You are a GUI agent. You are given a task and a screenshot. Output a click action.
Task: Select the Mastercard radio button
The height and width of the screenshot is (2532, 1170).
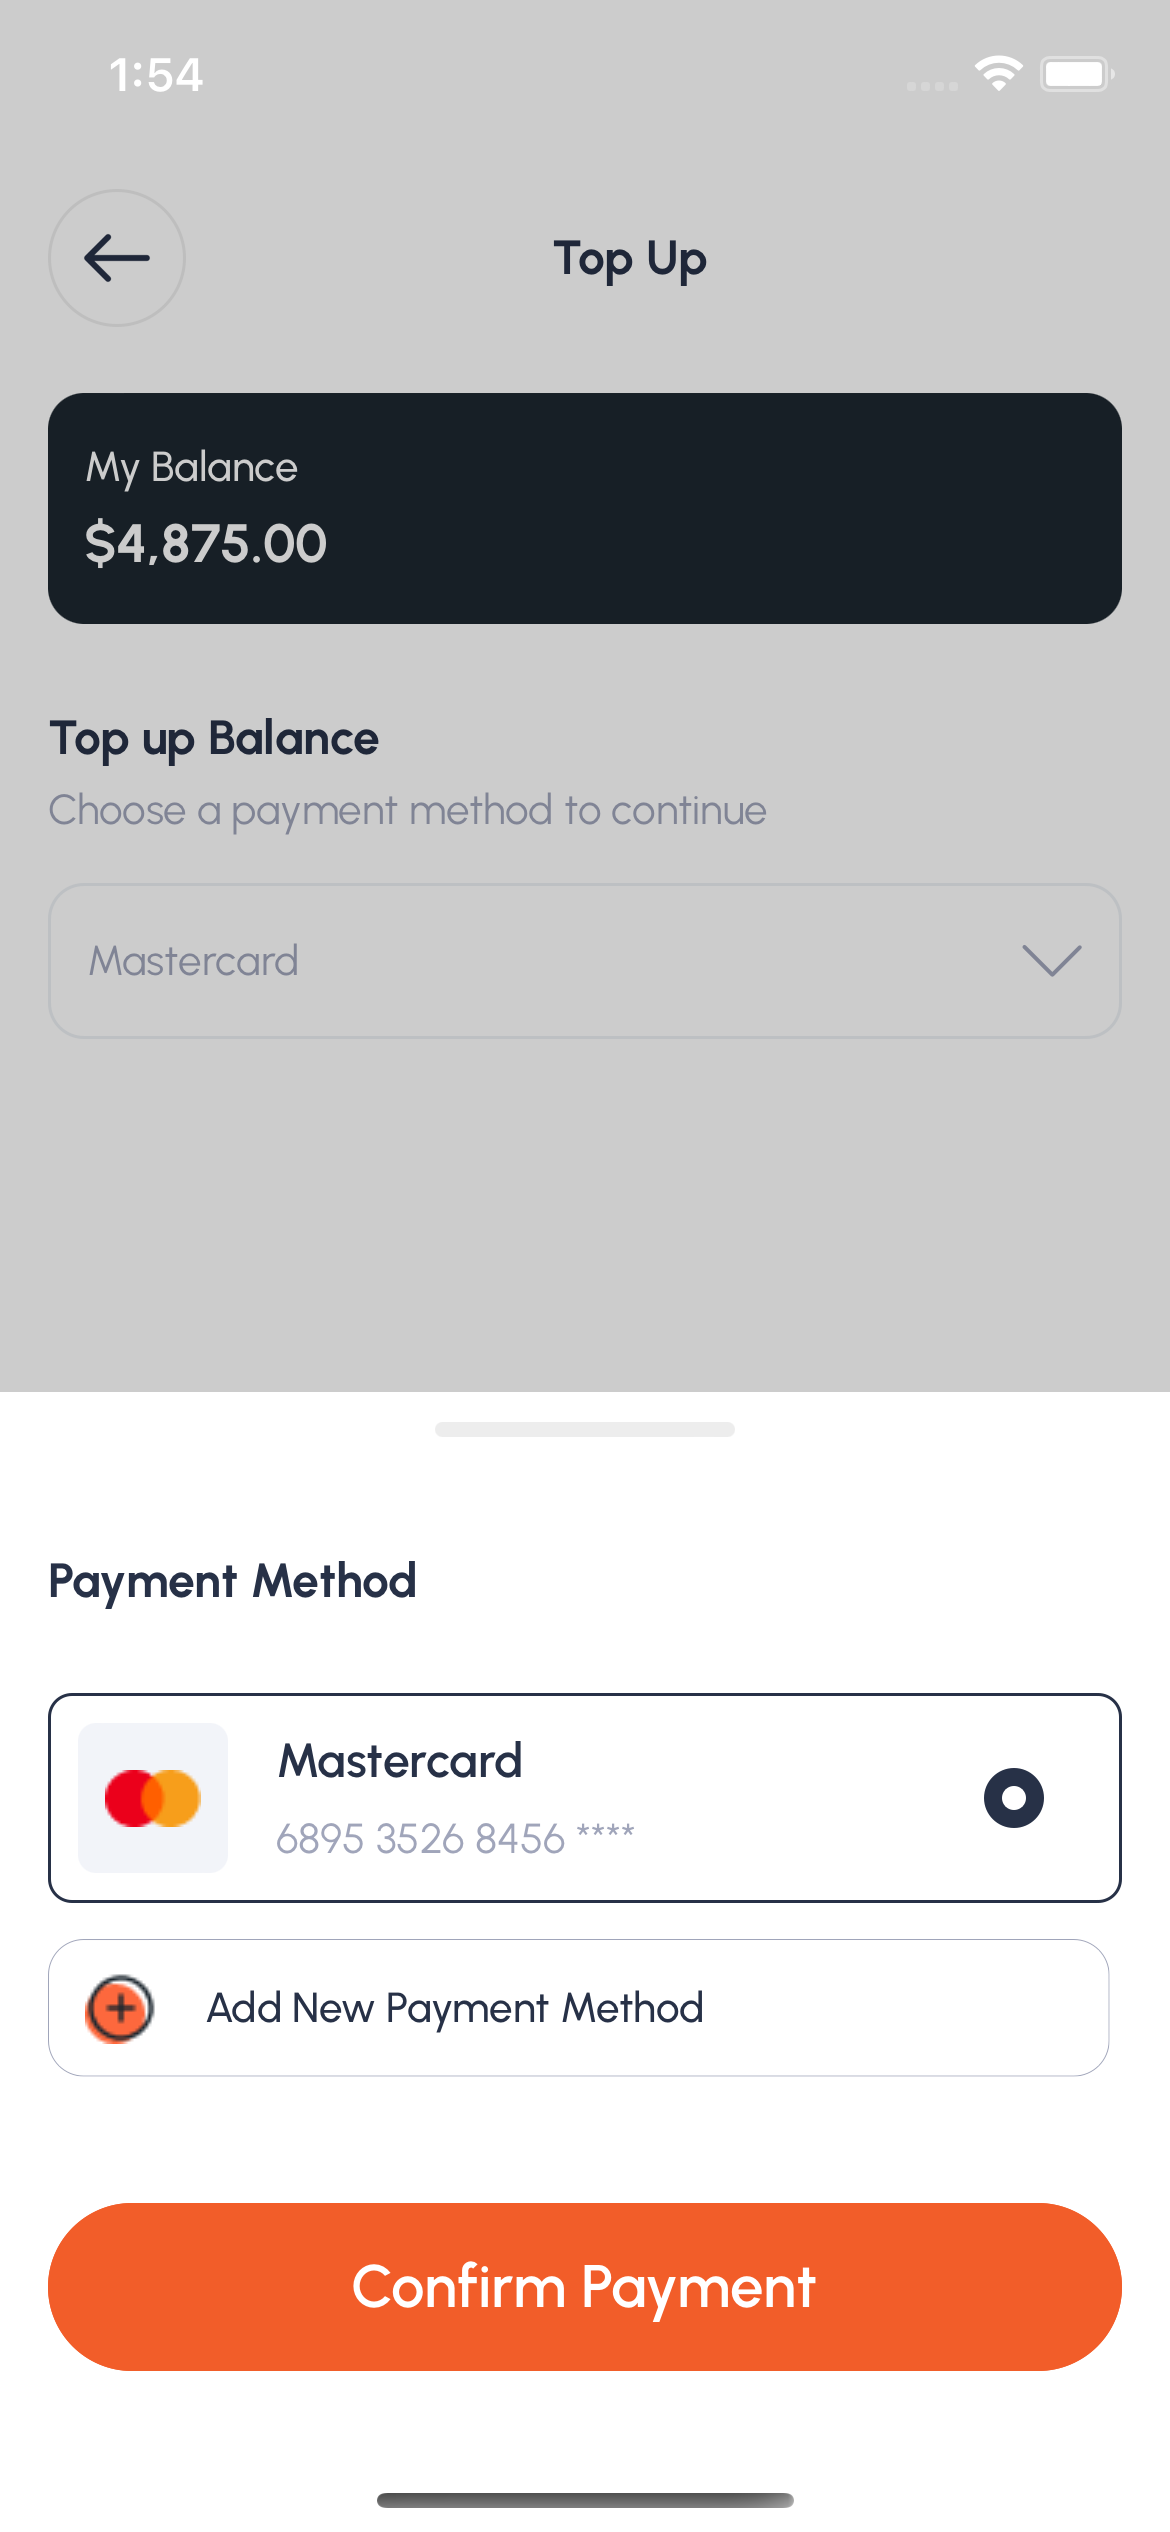click(x=1013, y=1798)
